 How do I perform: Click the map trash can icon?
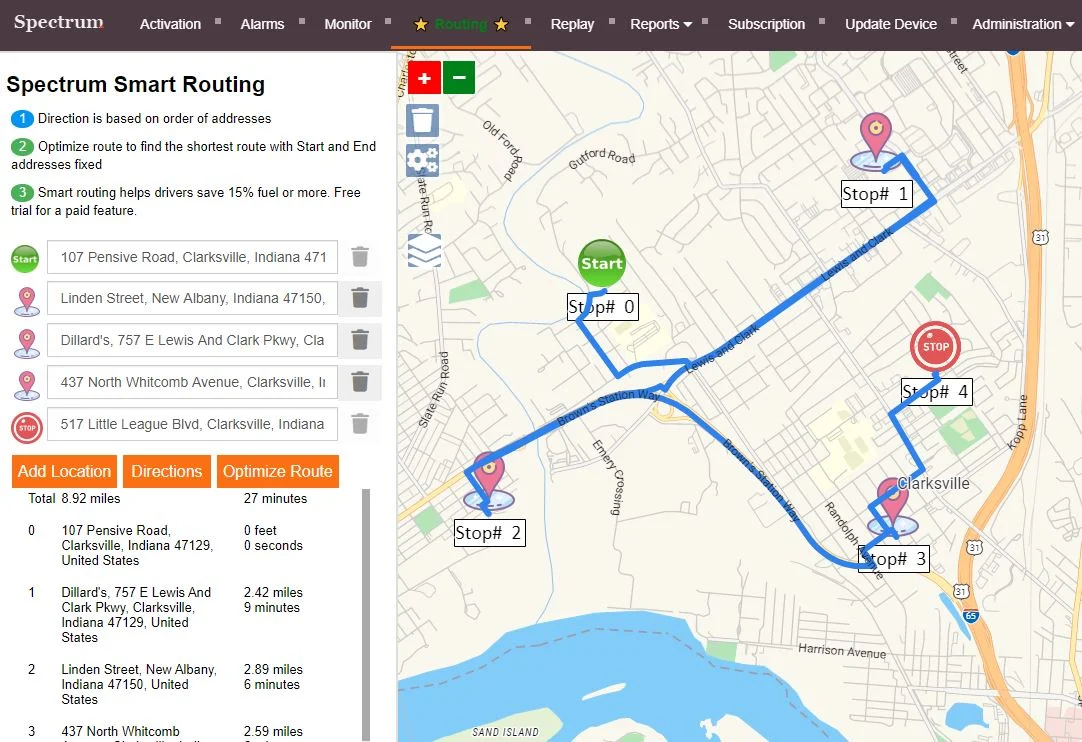(x=423, y=120)
